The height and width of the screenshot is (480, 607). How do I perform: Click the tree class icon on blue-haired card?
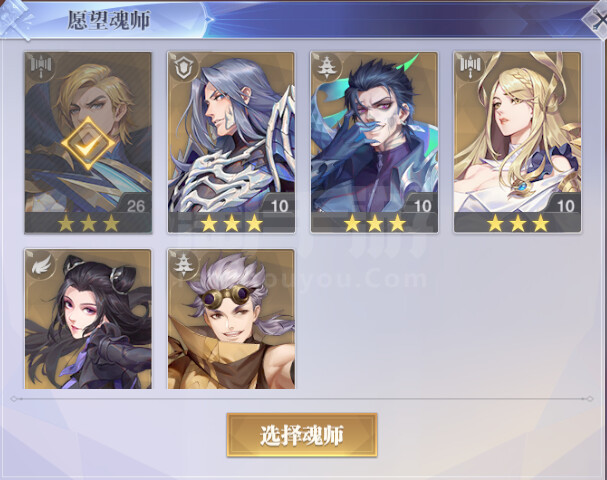(326, 67)
